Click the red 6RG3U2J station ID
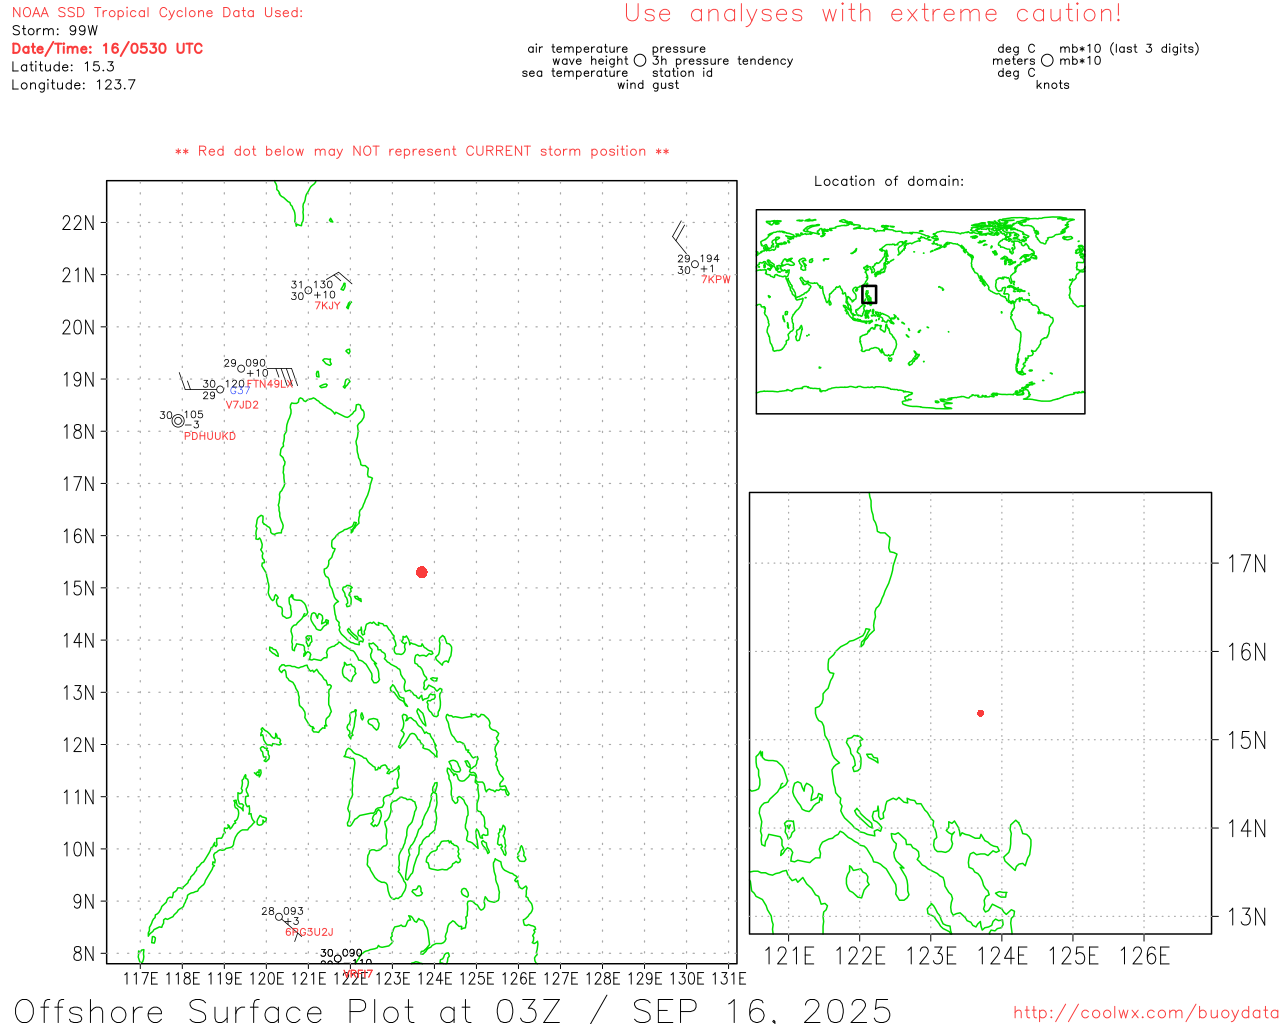Image resolution: width=1280 pixels, height=1024 pixels. coord(309,932)
